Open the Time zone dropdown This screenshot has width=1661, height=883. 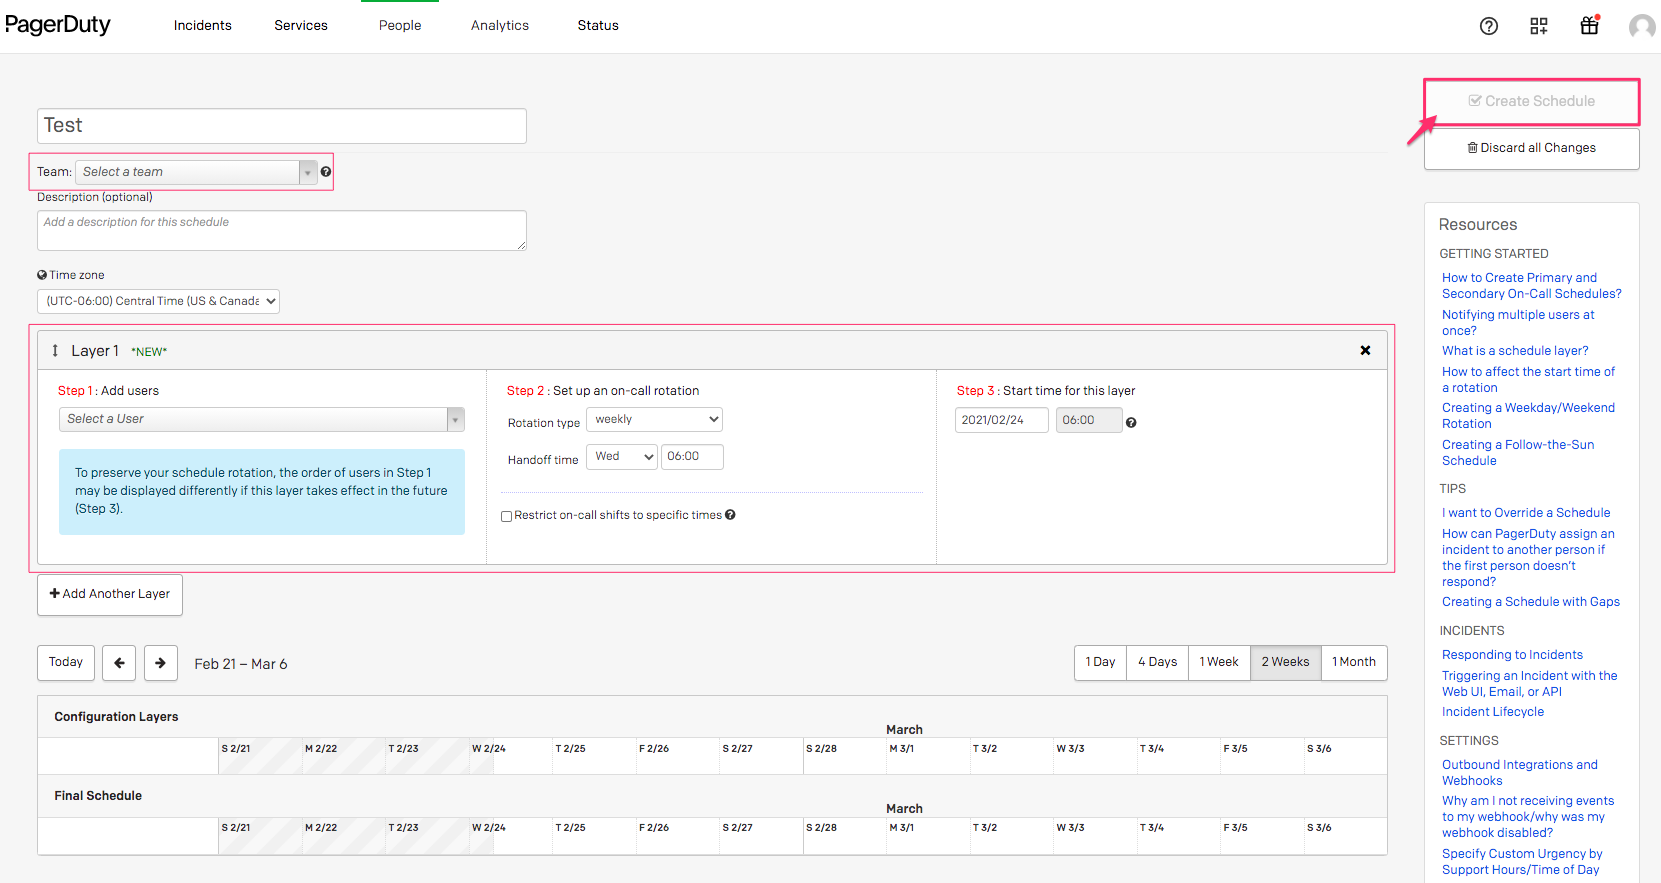coord(158,301)
